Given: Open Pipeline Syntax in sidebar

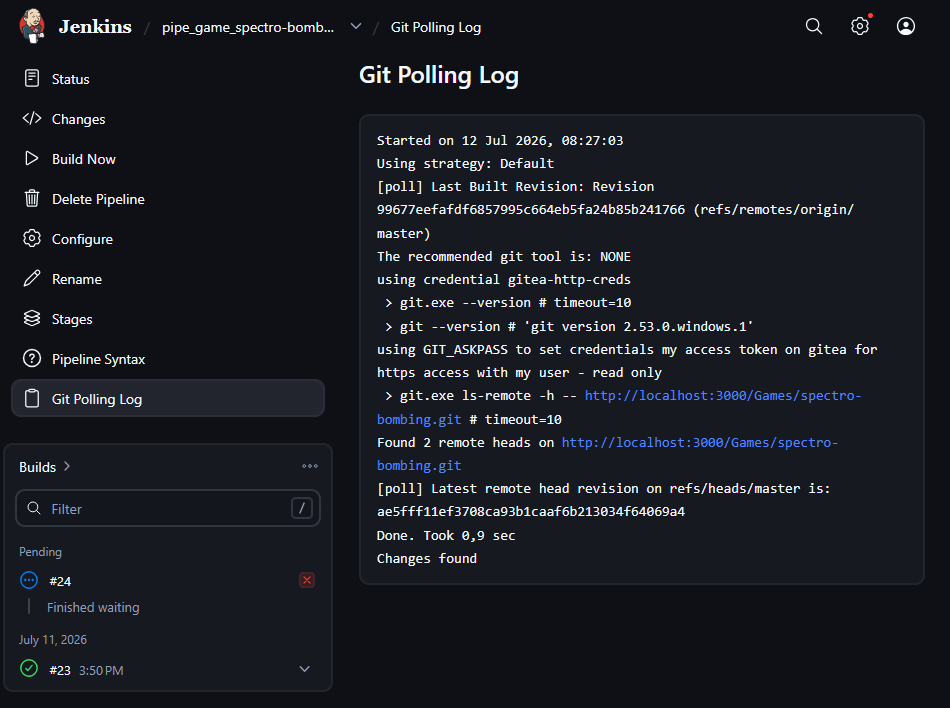Looking at the screenshot, I should 168,359.
